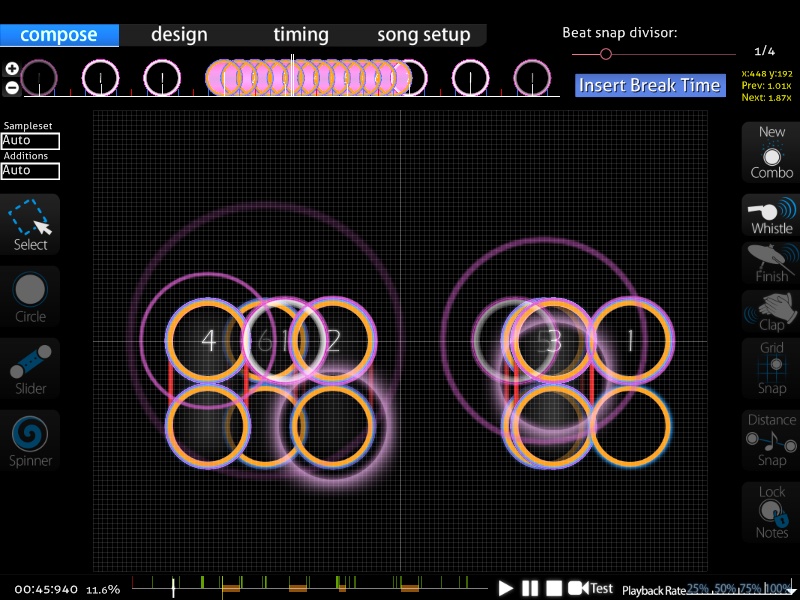Select hit circle number 4 in playfield
The image size is (800, 600).
[208, 340]
